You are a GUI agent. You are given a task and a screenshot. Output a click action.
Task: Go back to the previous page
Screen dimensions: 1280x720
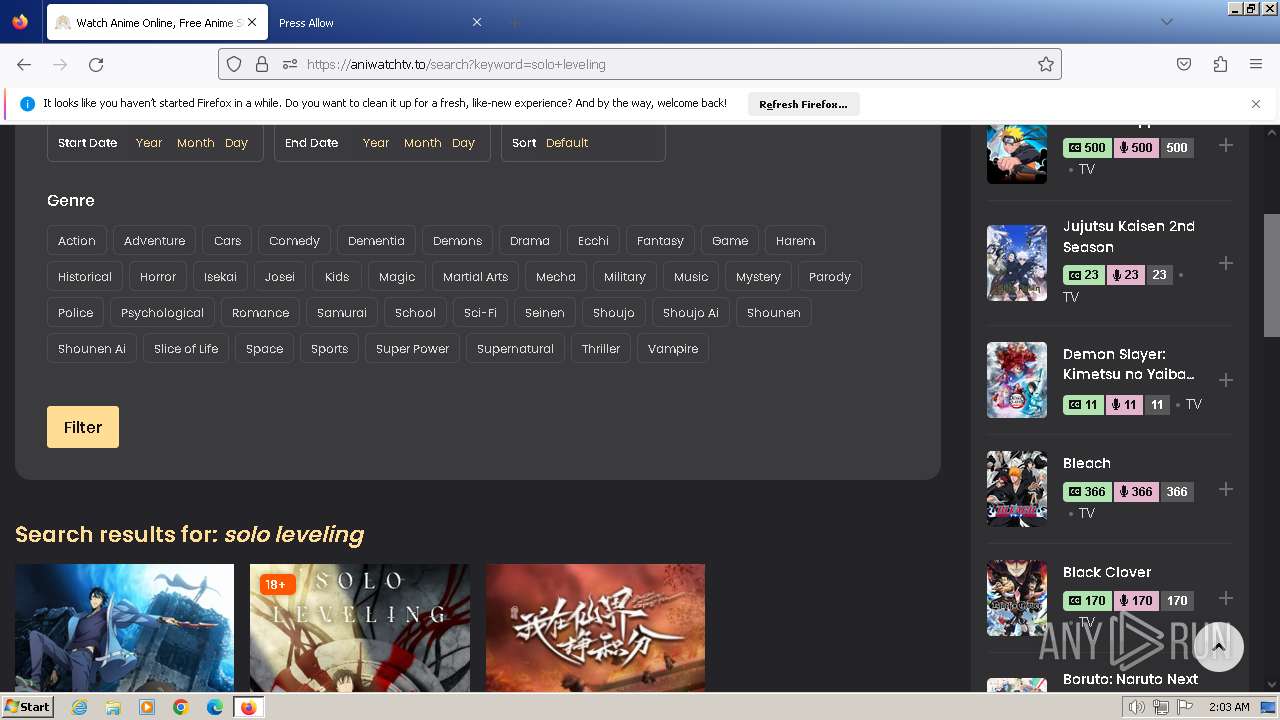(24, 64)
